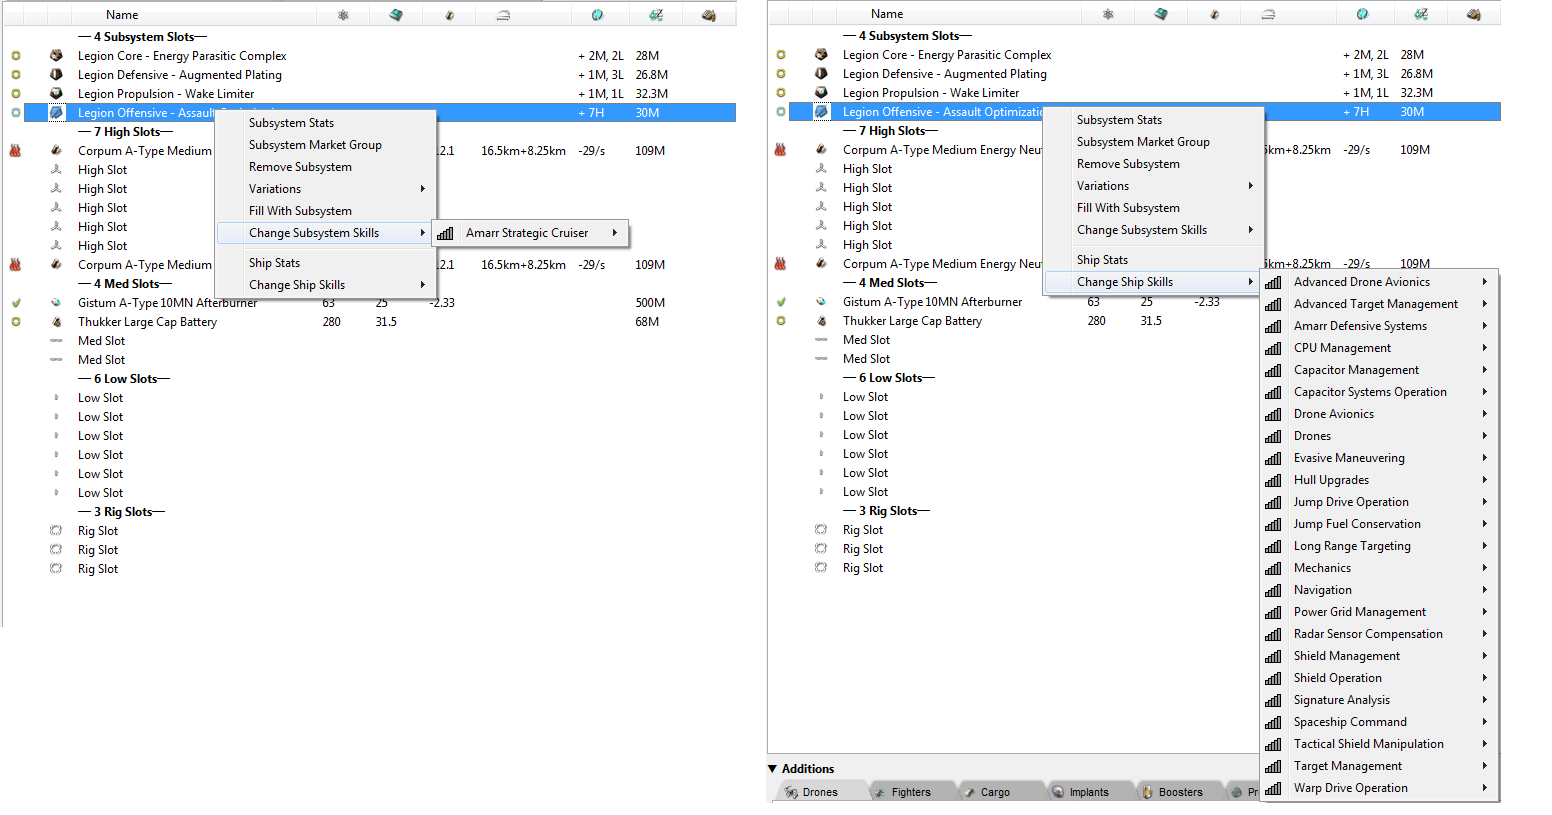The height and width of the screenshot is (815, 1552).
Task: Click the Thukker Large Cap Battery icon
Action: [x=55, y=321]
